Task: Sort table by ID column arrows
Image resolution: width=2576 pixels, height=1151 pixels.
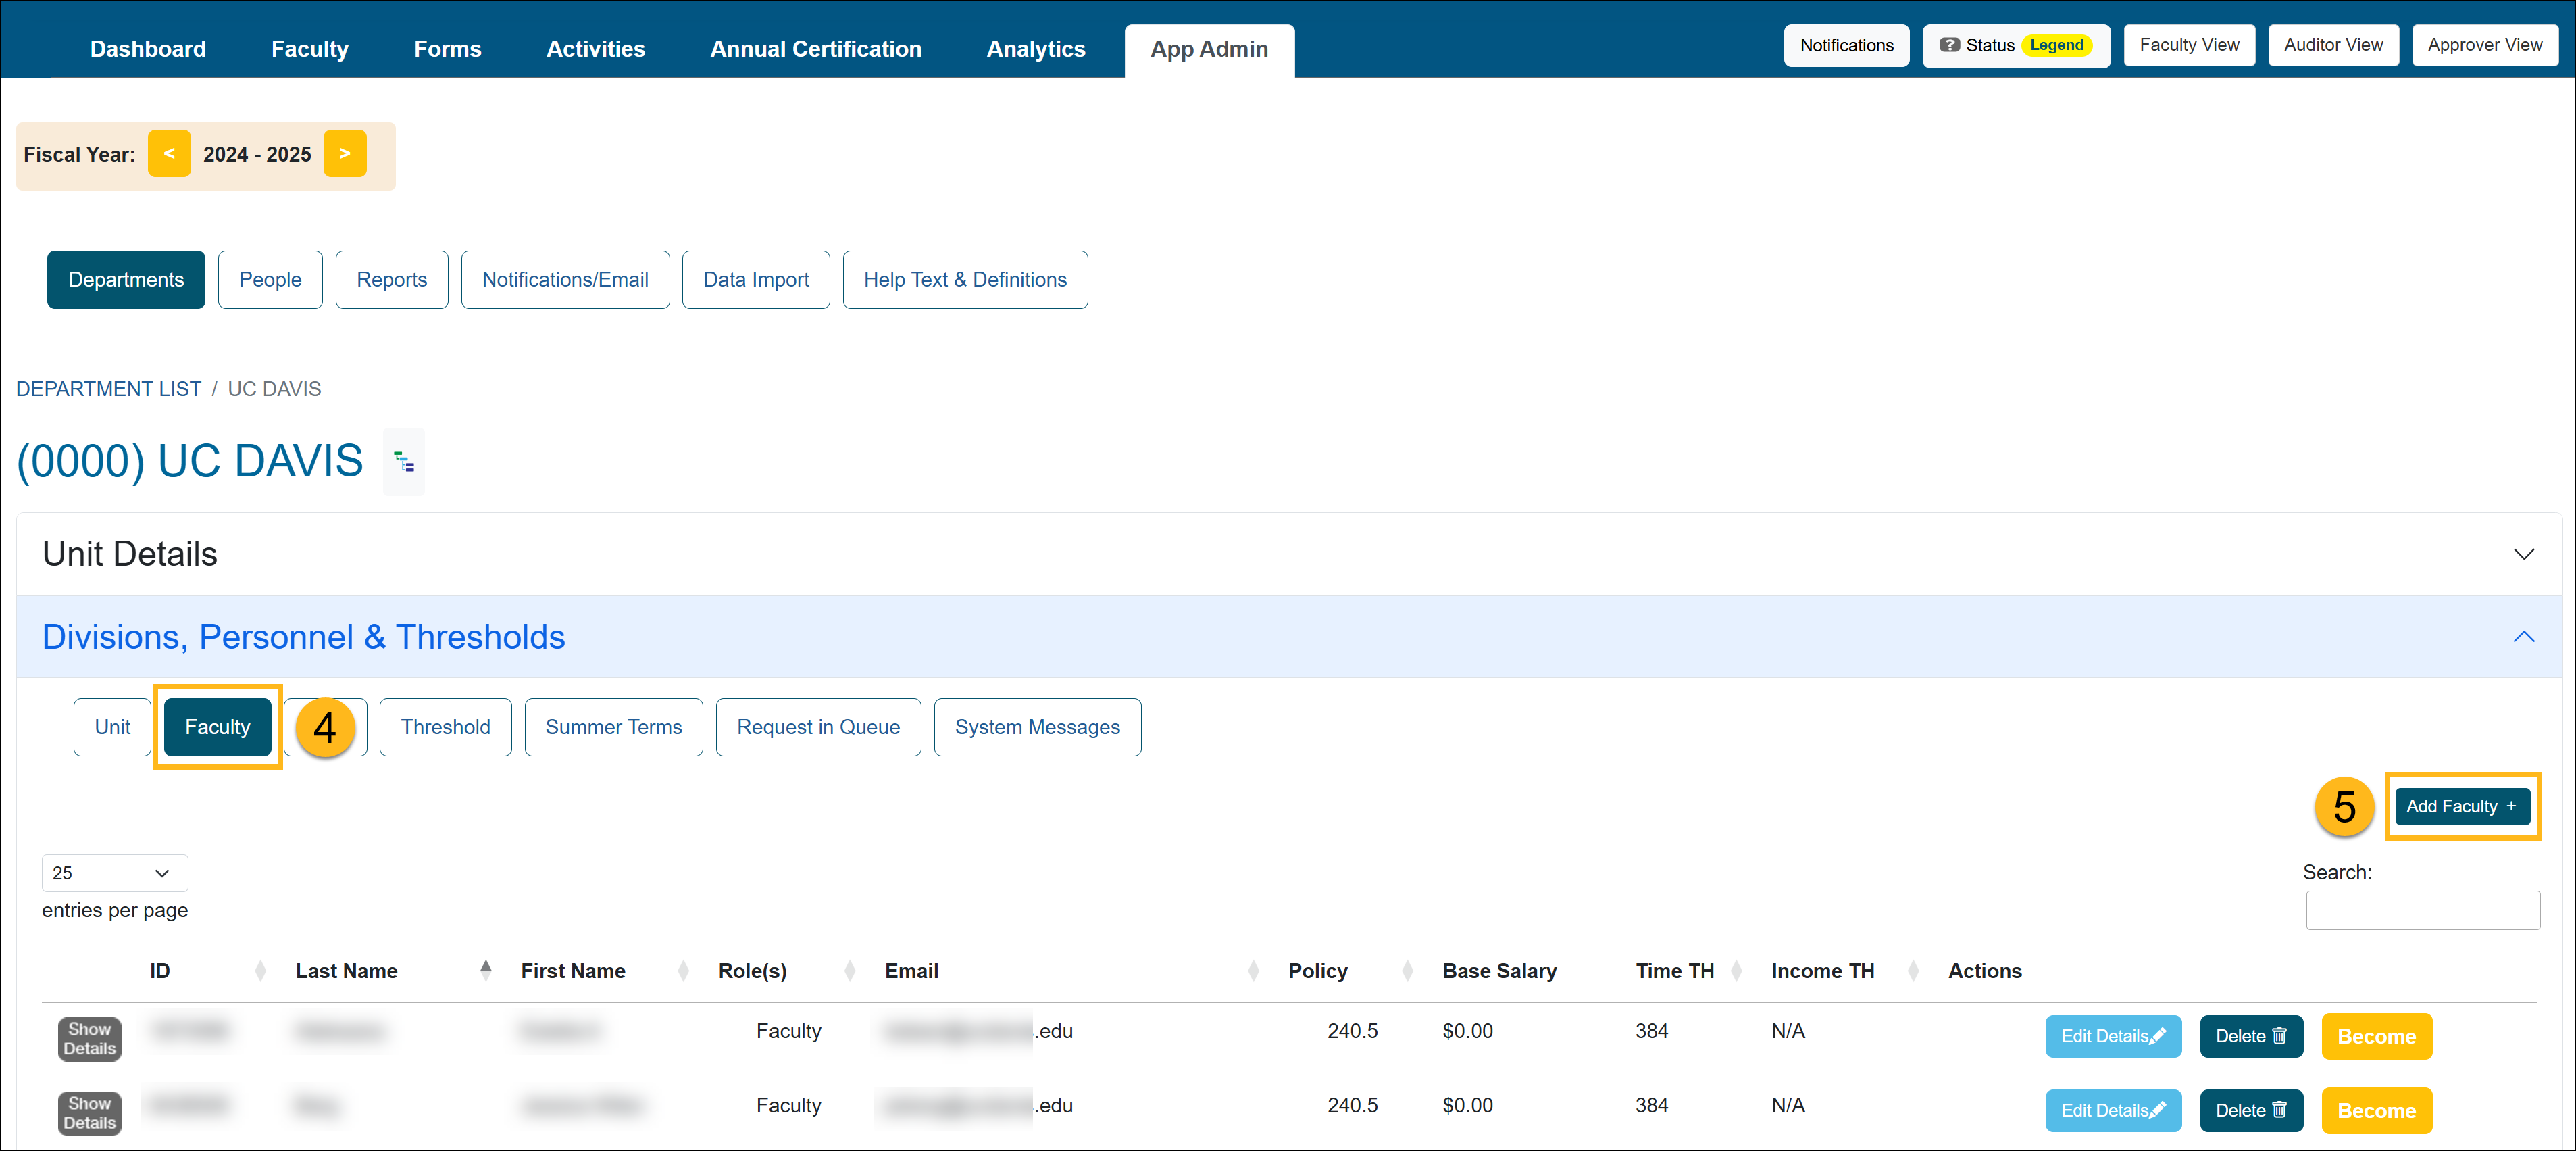Action: [x=260, y=971]
